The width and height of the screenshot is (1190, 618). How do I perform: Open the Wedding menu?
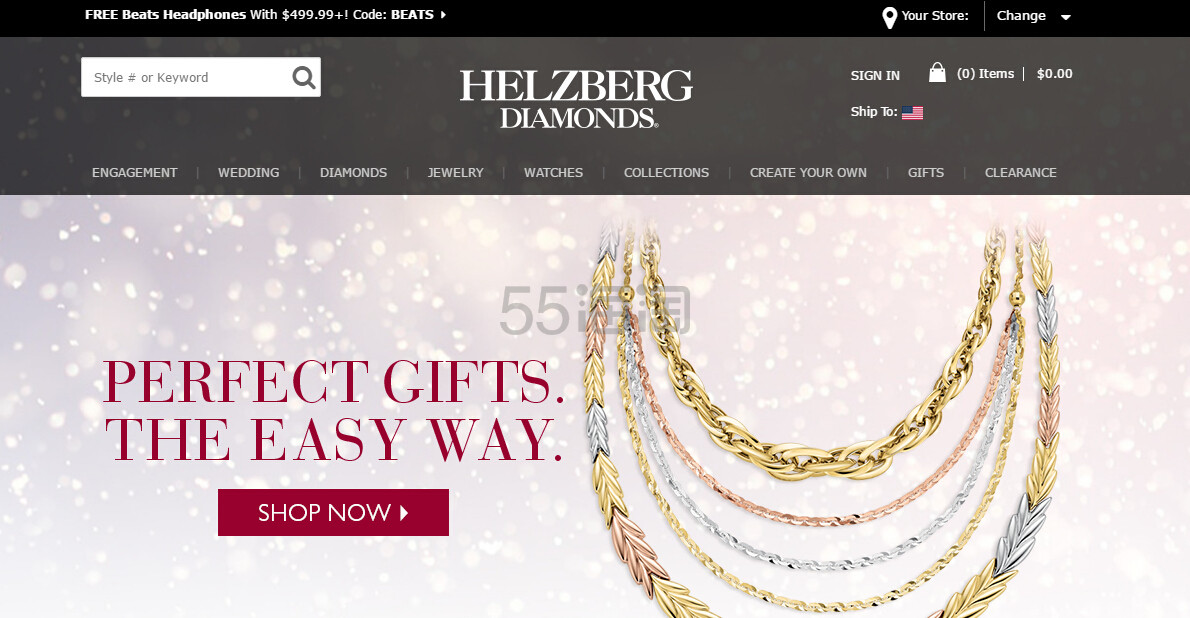pyautogui.click(x=248, y=172)
